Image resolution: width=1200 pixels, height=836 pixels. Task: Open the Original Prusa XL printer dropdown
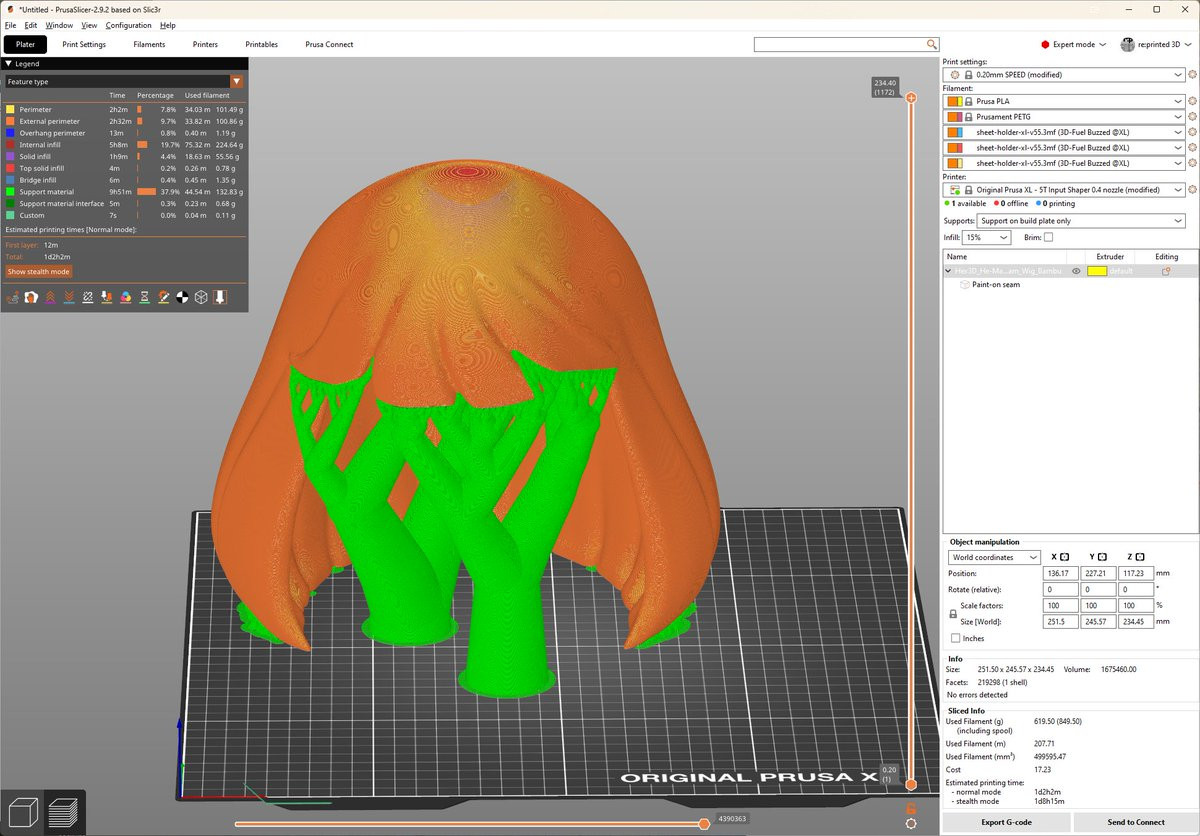click(1064, 189)
